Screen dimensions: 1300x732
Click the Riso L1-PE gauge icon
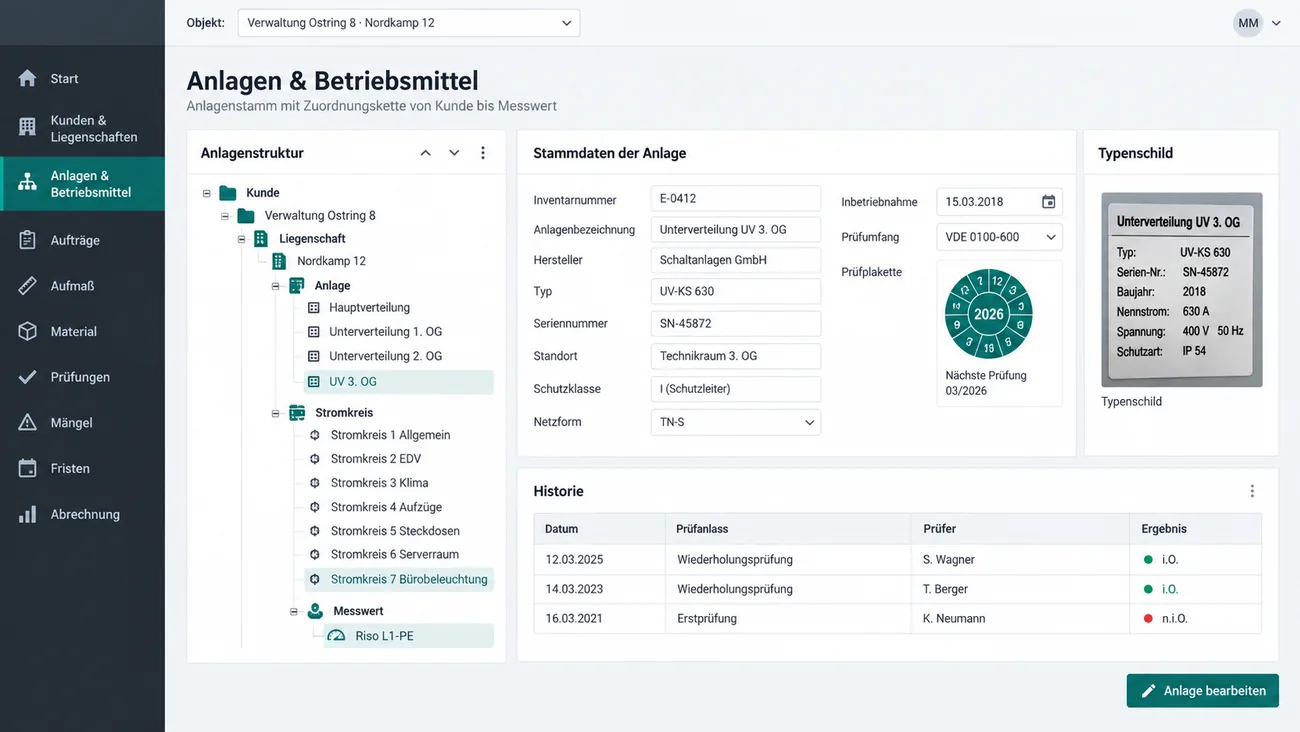pos(337,636)
